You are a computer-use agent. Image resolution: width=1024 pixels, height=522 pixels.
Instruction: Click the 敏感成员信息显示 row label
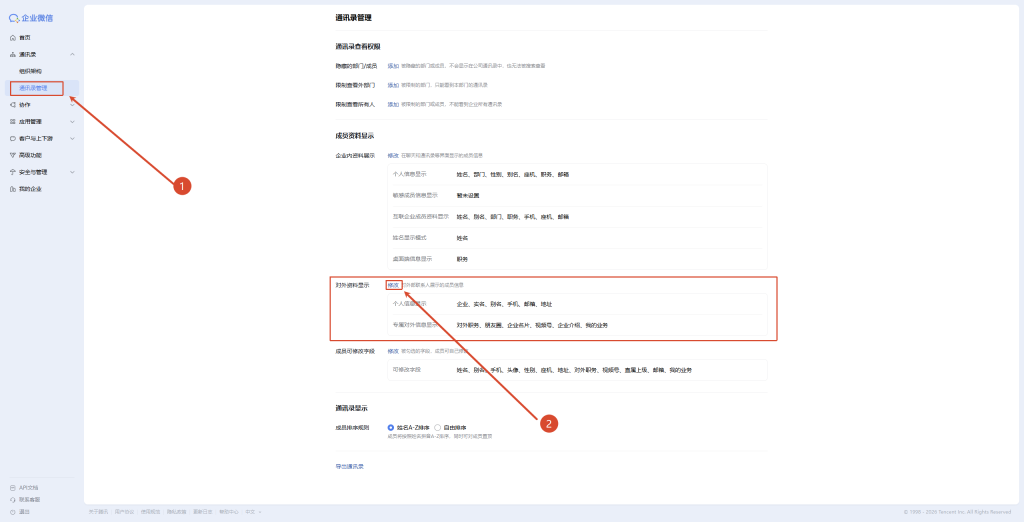[415, 195]
